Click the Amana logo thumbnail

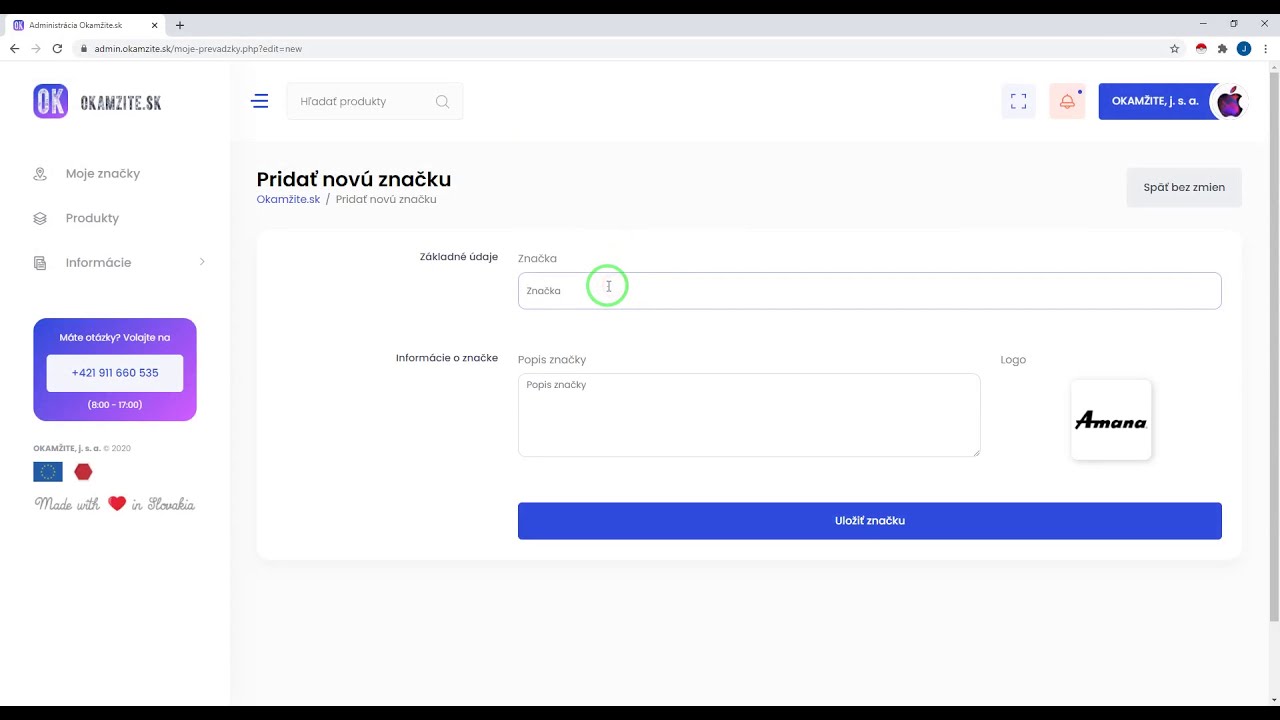[1111, 420]
